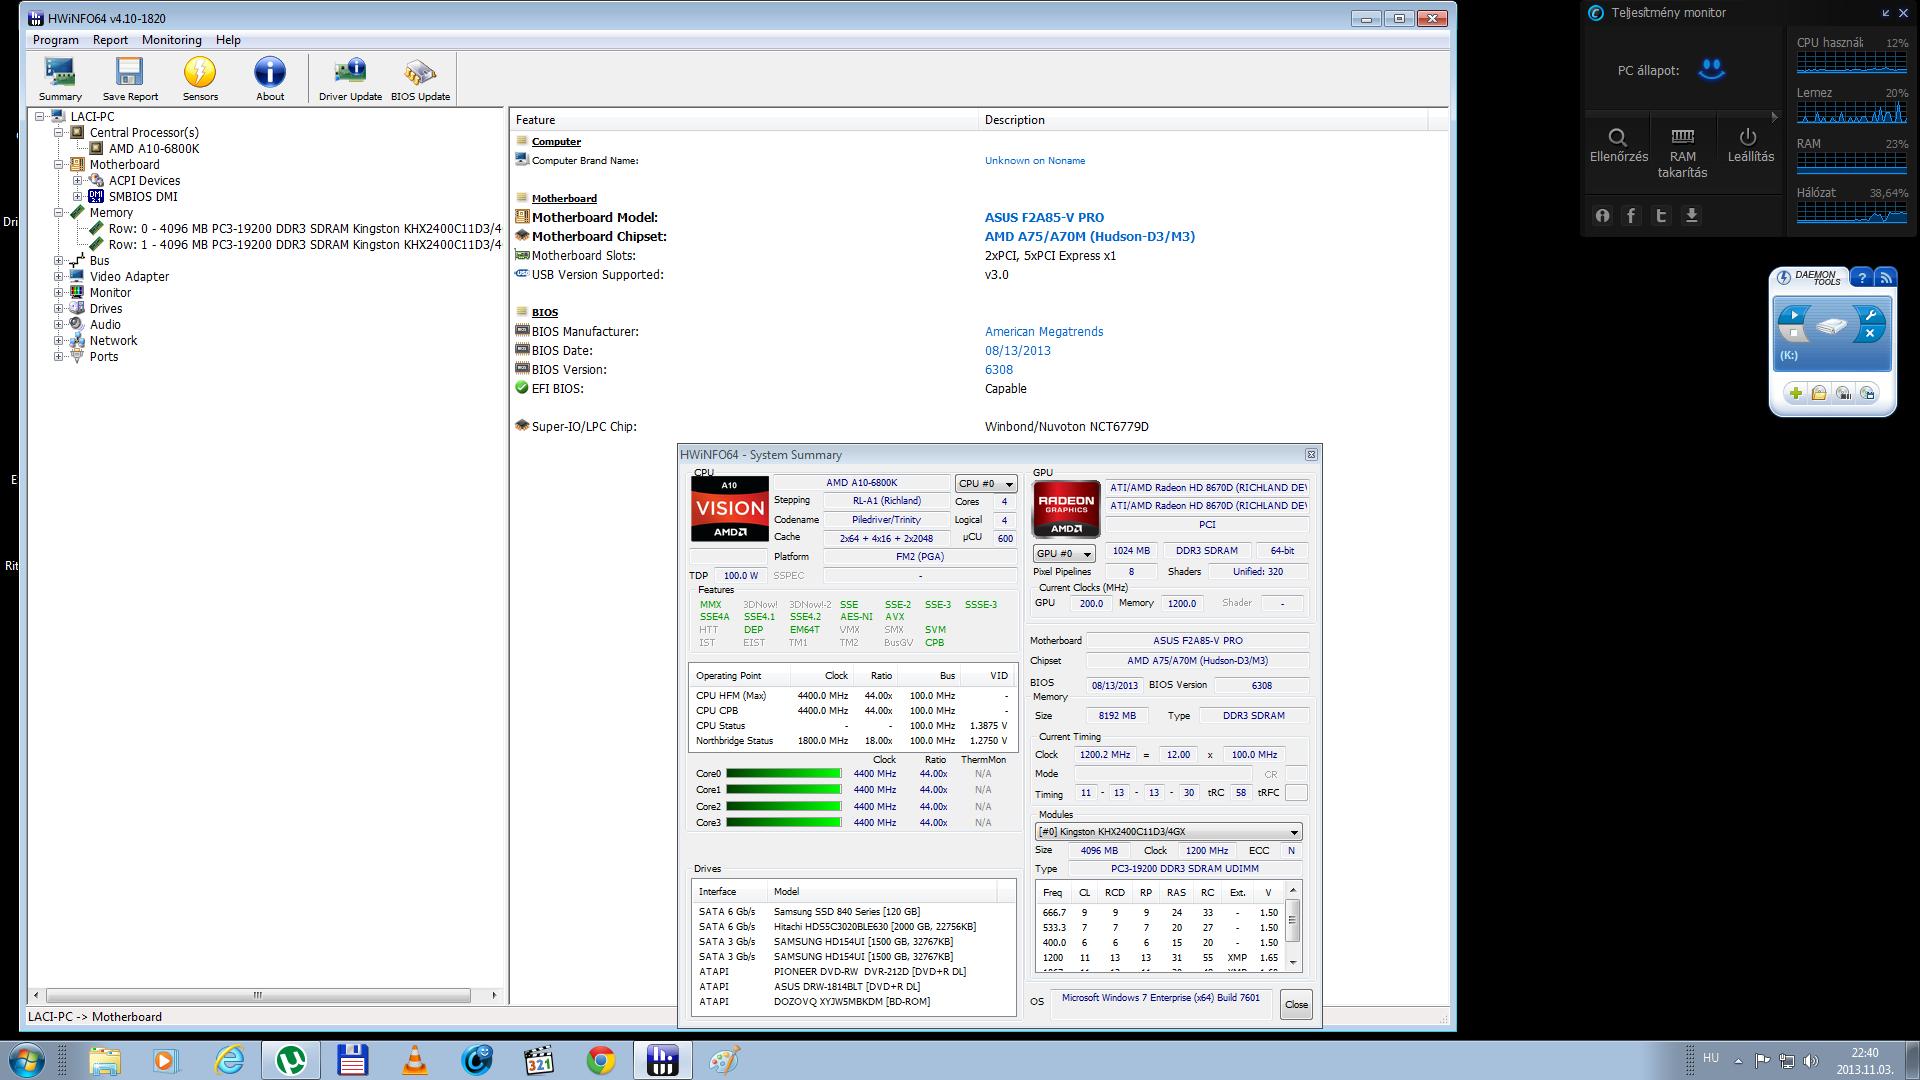Click scroll-down arrow in memory timings table
Viewport: 1920px width, 1080px height.
pyautogui.click(x=1293, y=962)
